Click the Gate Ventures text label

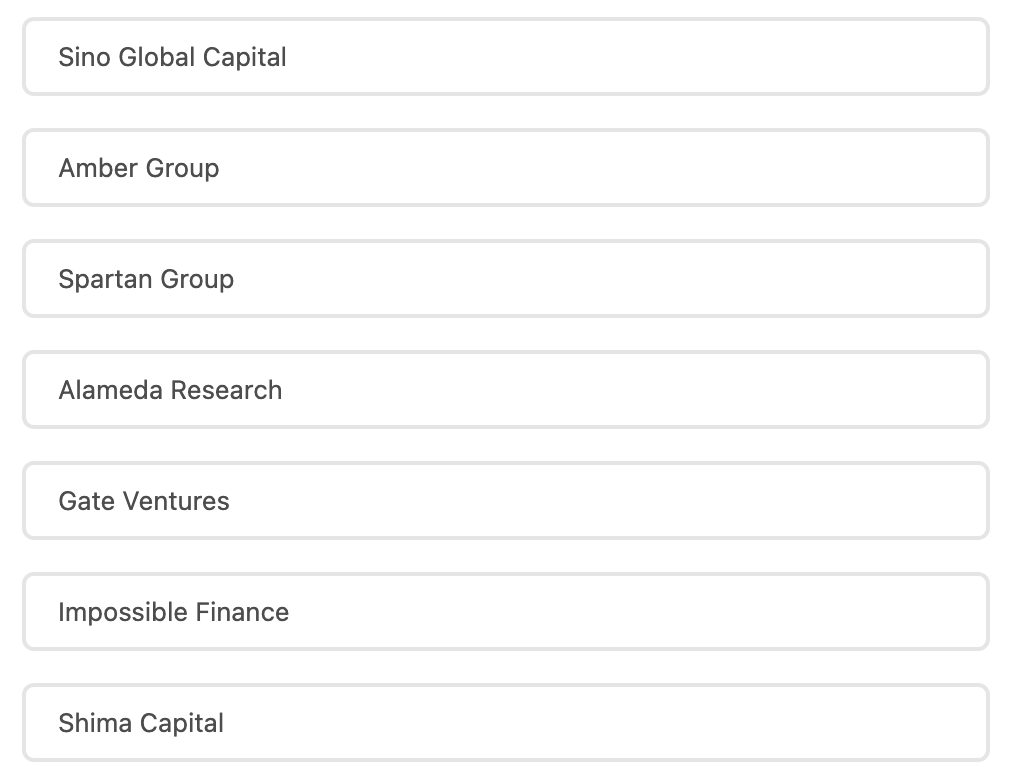(x=144, y=501)
